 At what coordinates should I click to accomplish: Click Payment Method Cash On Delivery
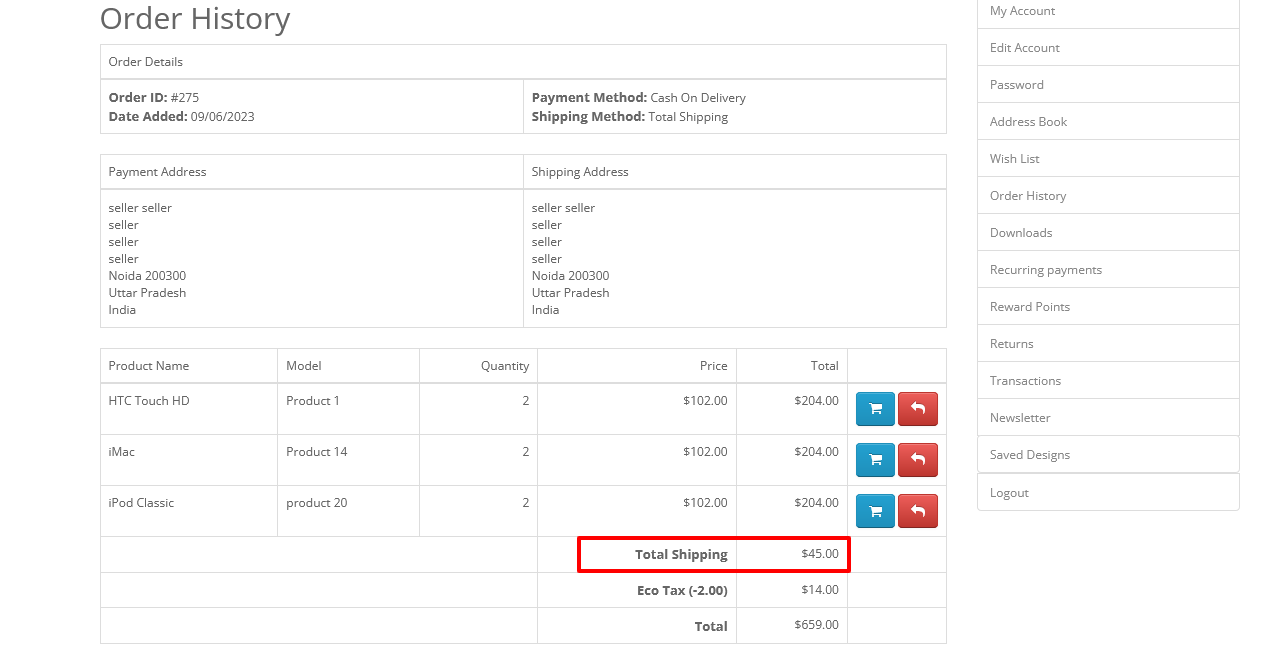click(639, 98)
